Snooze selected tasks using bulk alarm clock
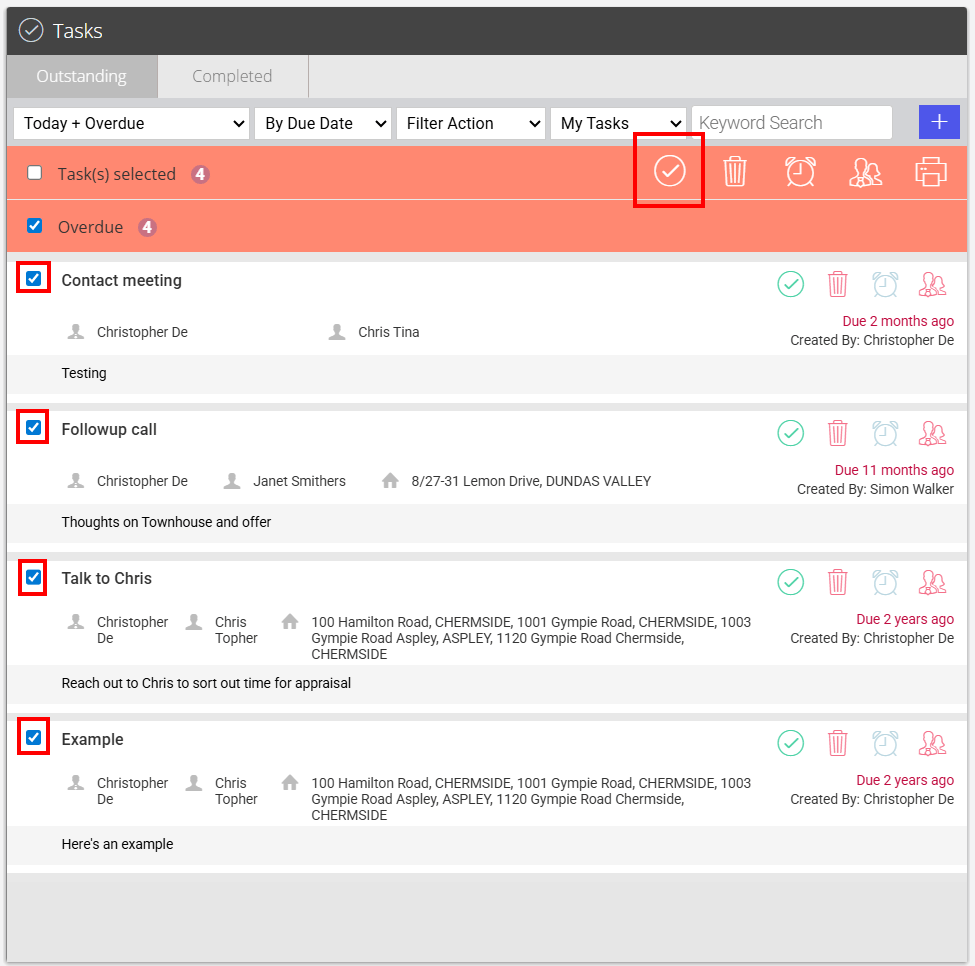This screenshot has height=966, width=975. (800, 171)
